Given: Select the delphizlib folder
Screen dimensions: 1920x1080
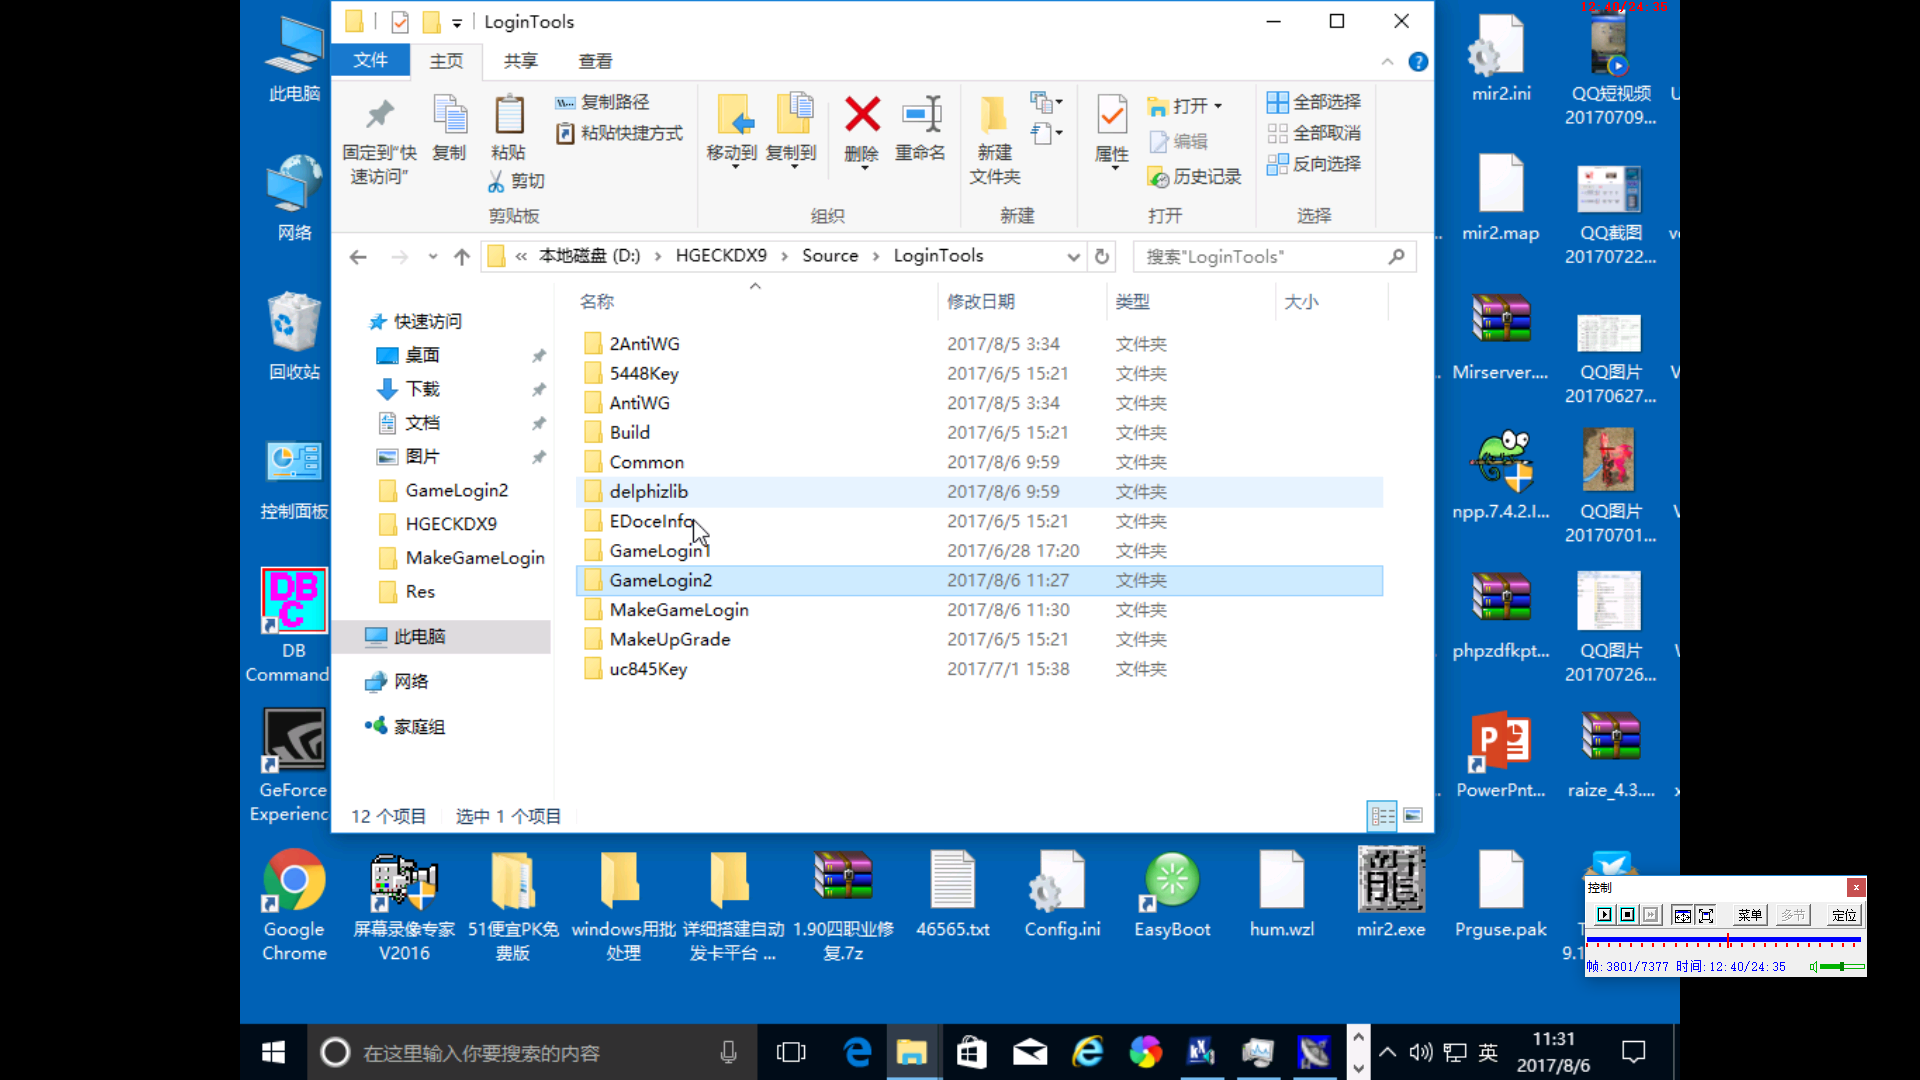Looking at the screenshot, I should click(x=979, y=492).
